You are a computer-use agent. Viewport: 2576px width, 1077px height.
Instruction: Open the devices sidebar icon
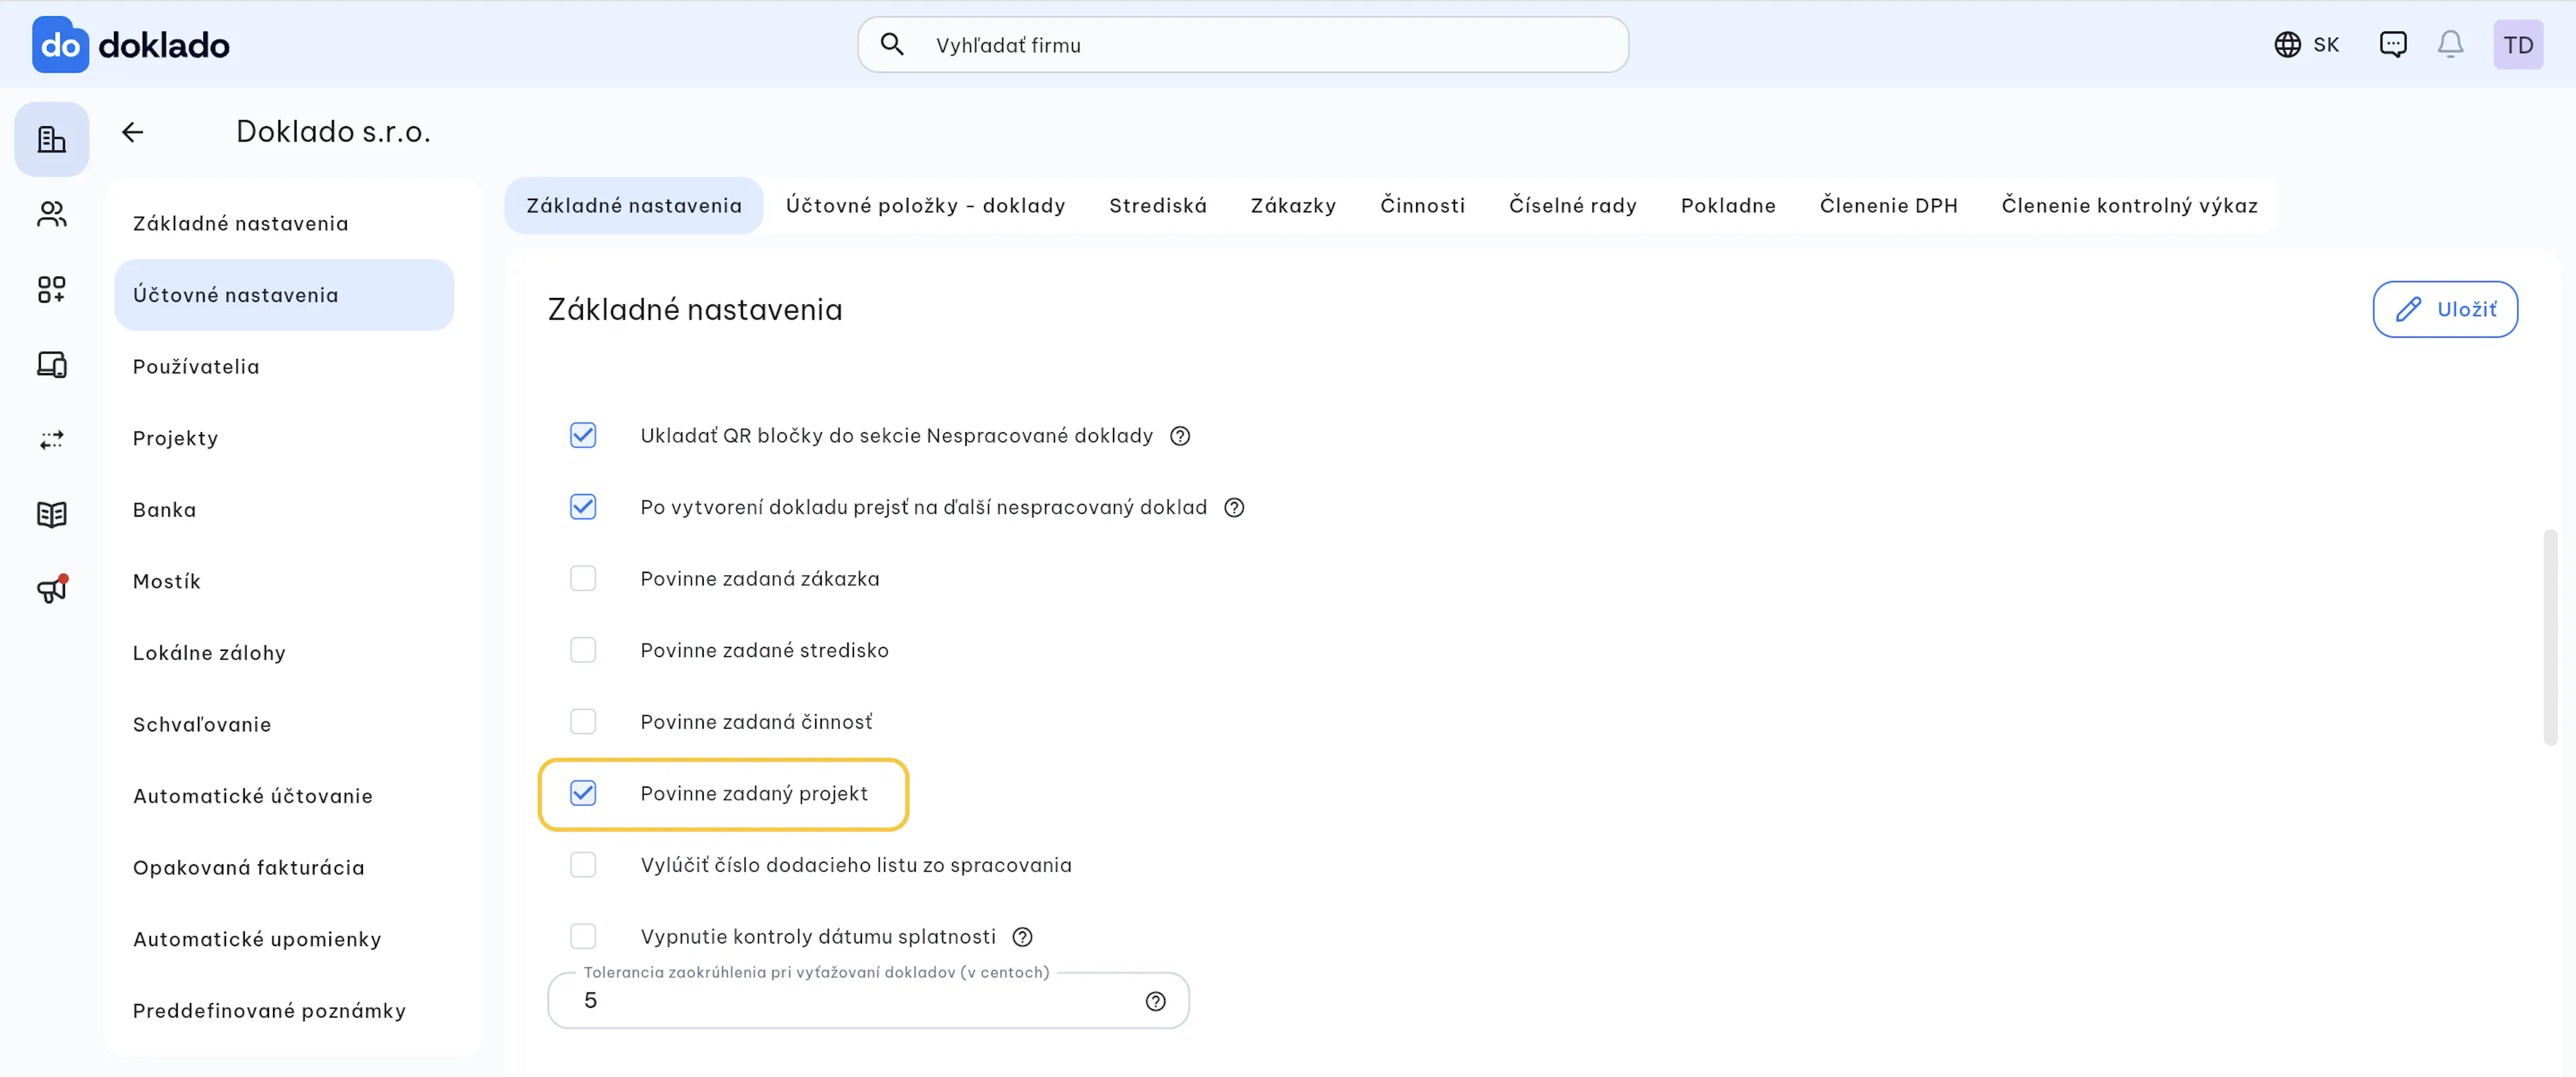(x=52, y=364)
